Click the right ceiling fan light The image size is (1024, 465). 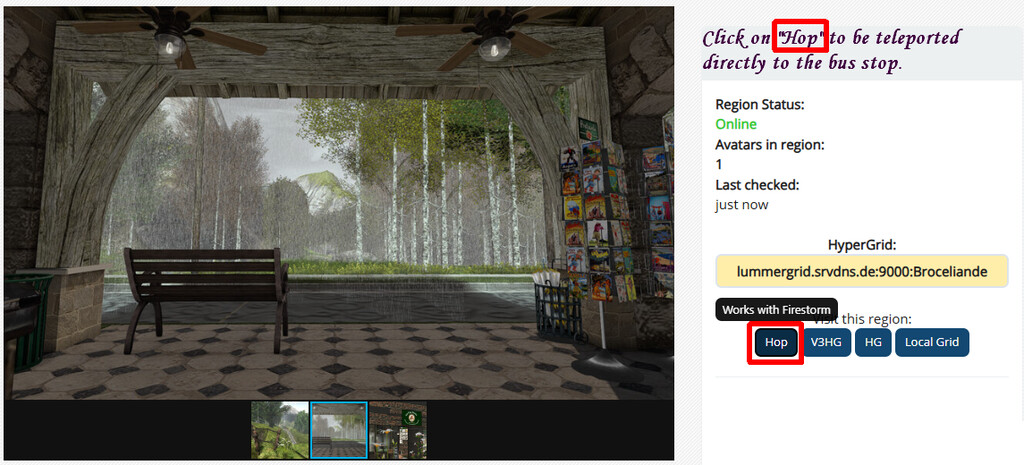coord(494,46)
